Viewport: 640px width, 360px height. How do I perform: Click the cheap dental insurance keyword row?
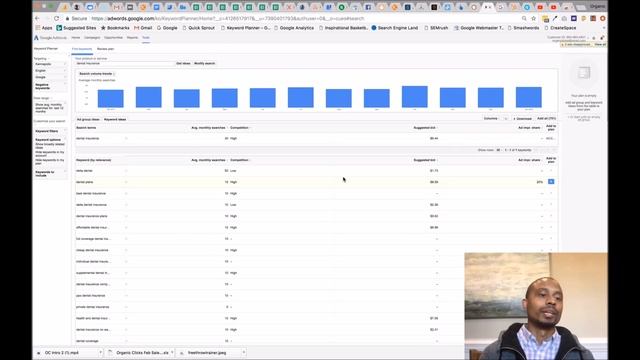[316, 250]
